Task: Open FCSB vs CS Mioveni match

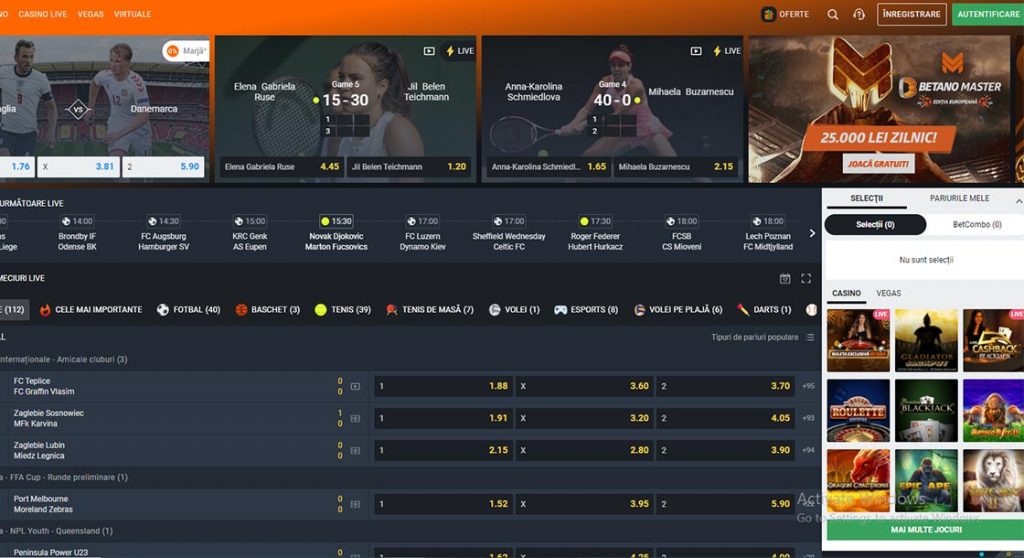Action: click(681, 234)
